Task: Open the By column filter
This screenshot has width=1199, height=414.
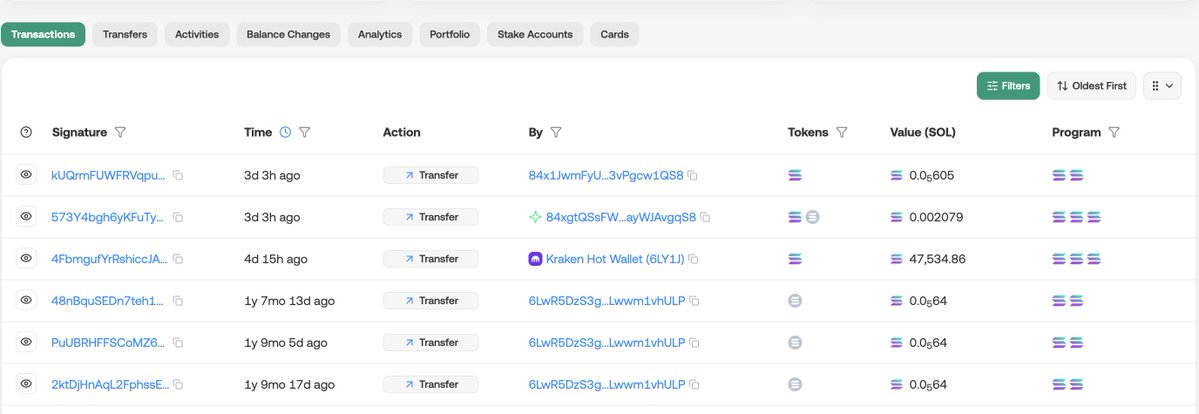Action: point(556,132)
